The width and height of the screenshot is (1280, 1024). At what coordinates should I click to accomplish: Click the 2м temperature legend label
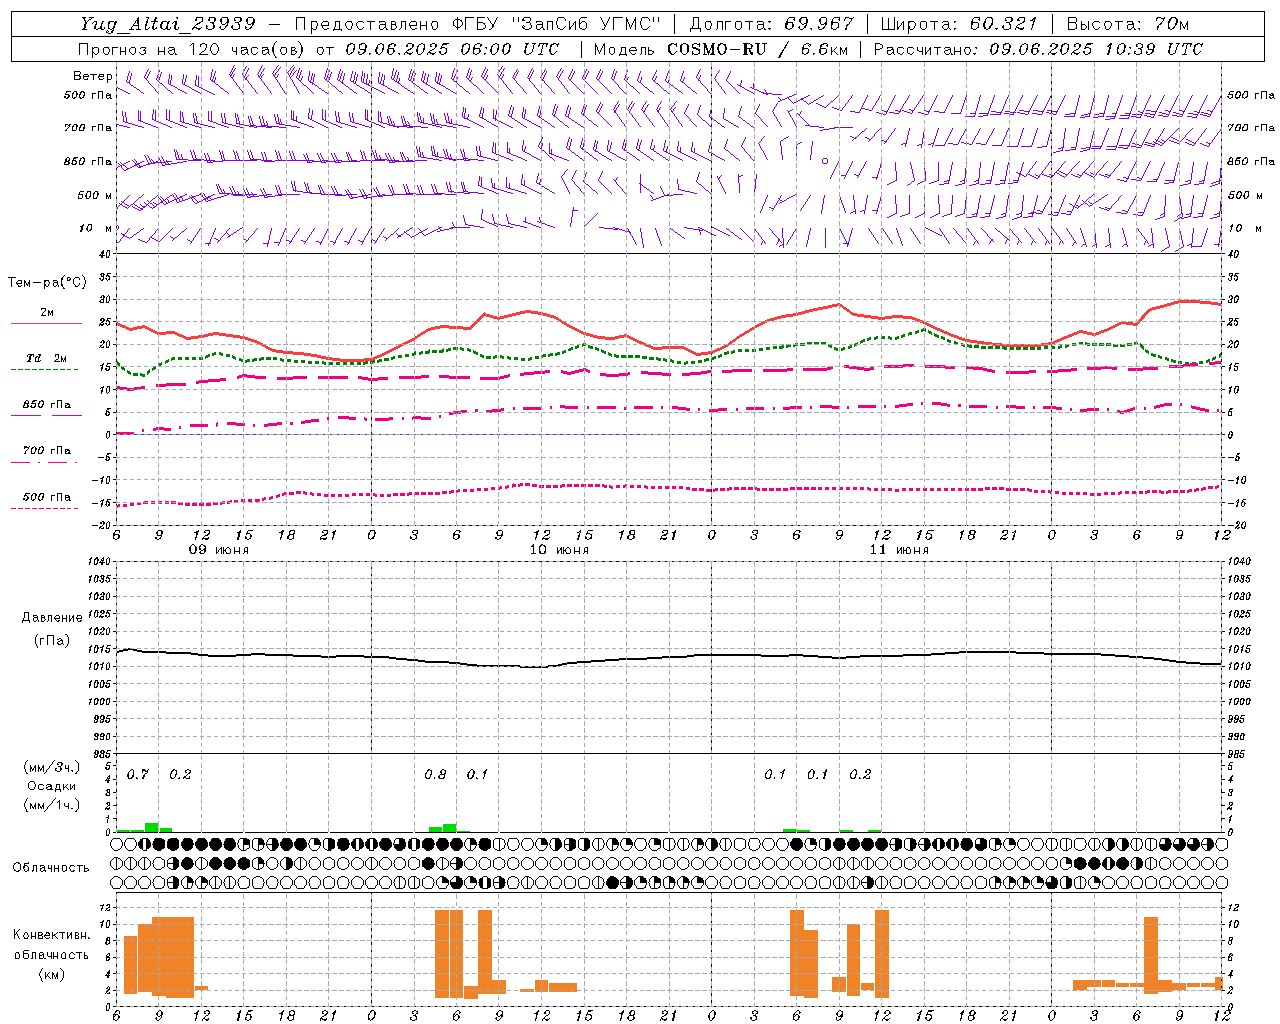pyautogui.click(x=47, y=313)
